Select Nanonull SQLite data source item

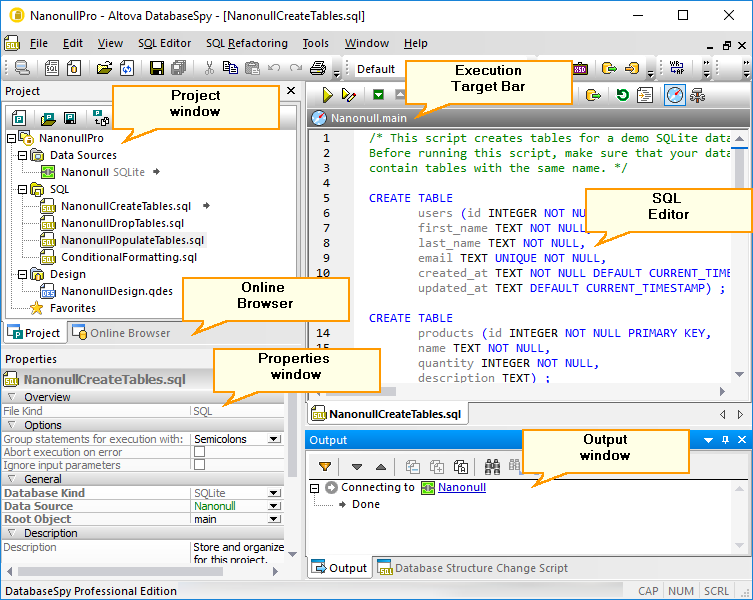(x=103, y=172)
